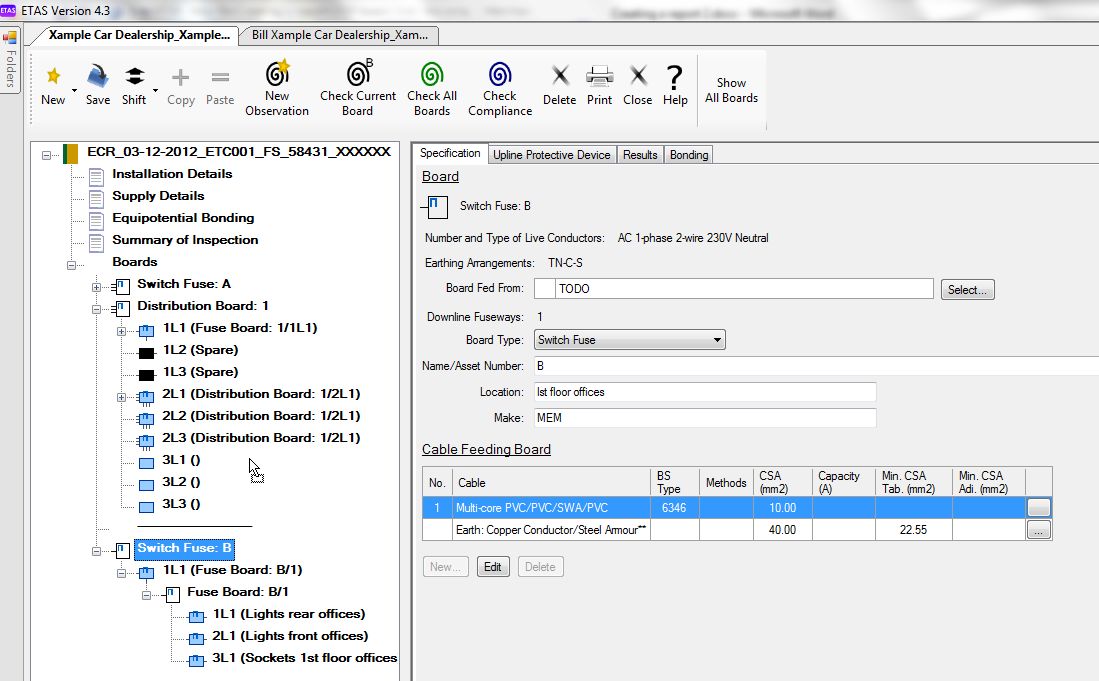Open the Folders side panel
Viewport: 1099px width, 681px height.
[x=10, y=60]
